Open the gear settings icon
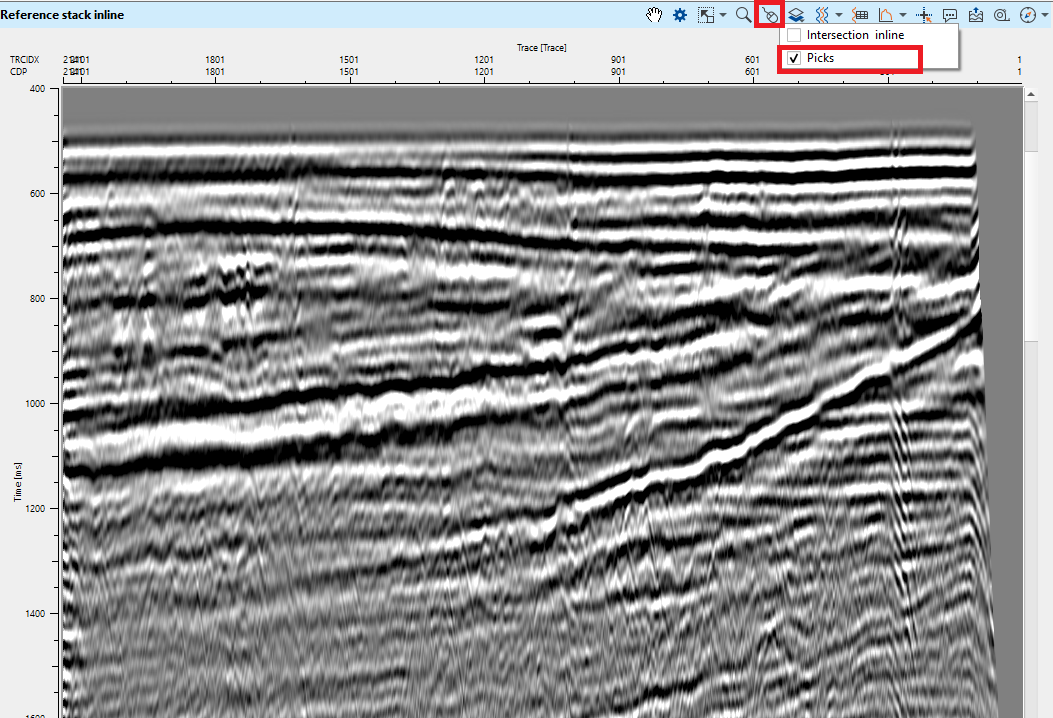Image resolution: width=1053 pixels, height=718 pixels. coord(680,15)
